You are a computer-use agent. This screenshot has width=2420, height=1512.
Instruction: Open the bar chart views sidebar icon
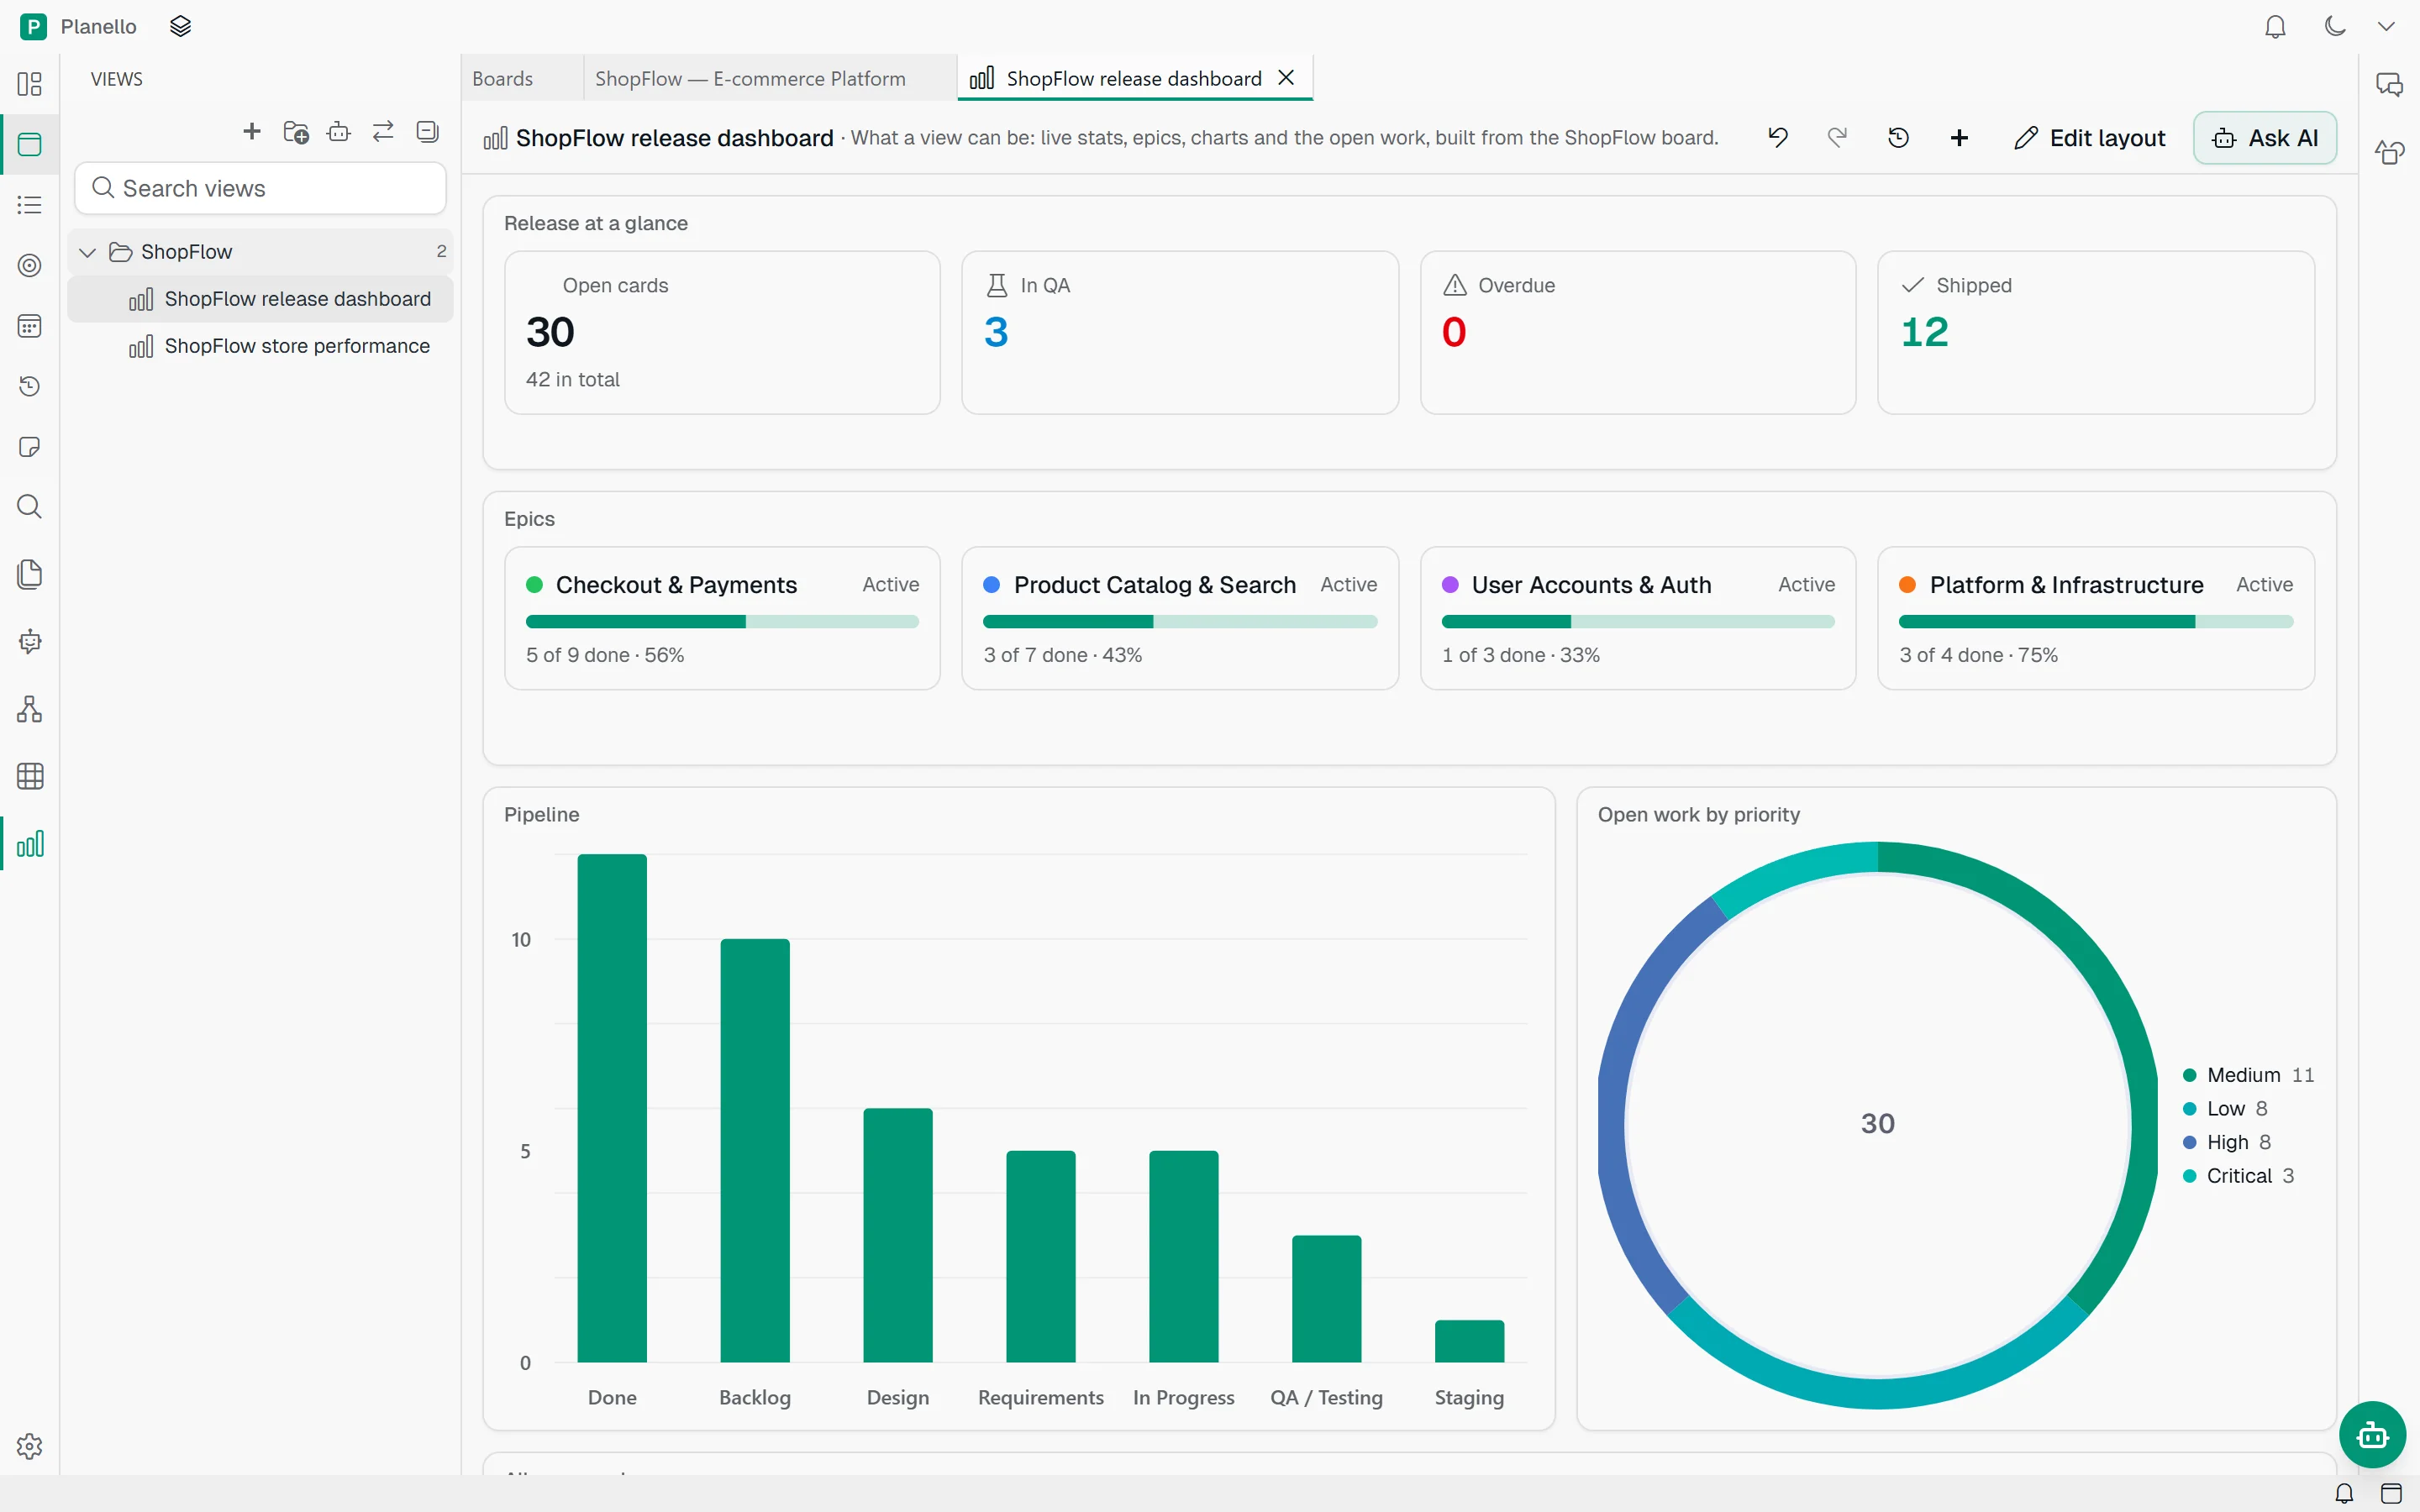(x=30, y=844)
